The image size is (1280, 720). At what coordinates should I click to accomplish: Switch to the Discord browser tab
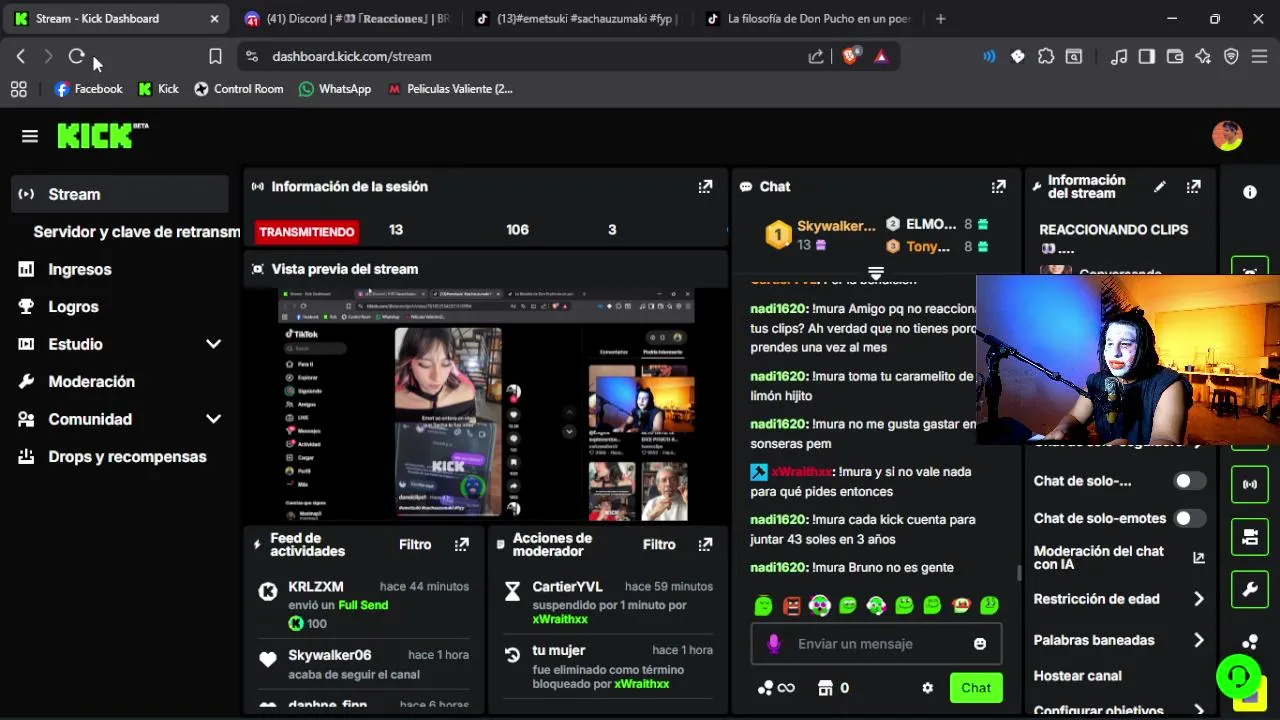point(347,19)
